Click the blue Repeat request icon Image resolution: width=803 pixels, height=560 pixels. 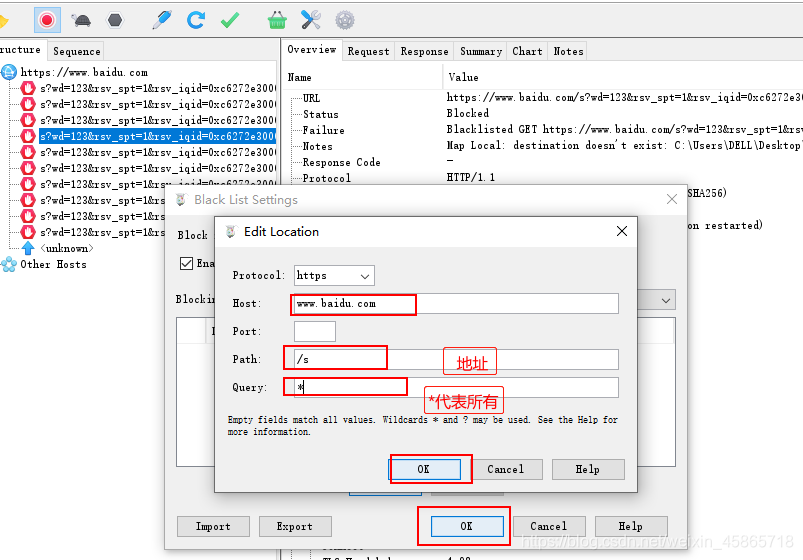196,20
